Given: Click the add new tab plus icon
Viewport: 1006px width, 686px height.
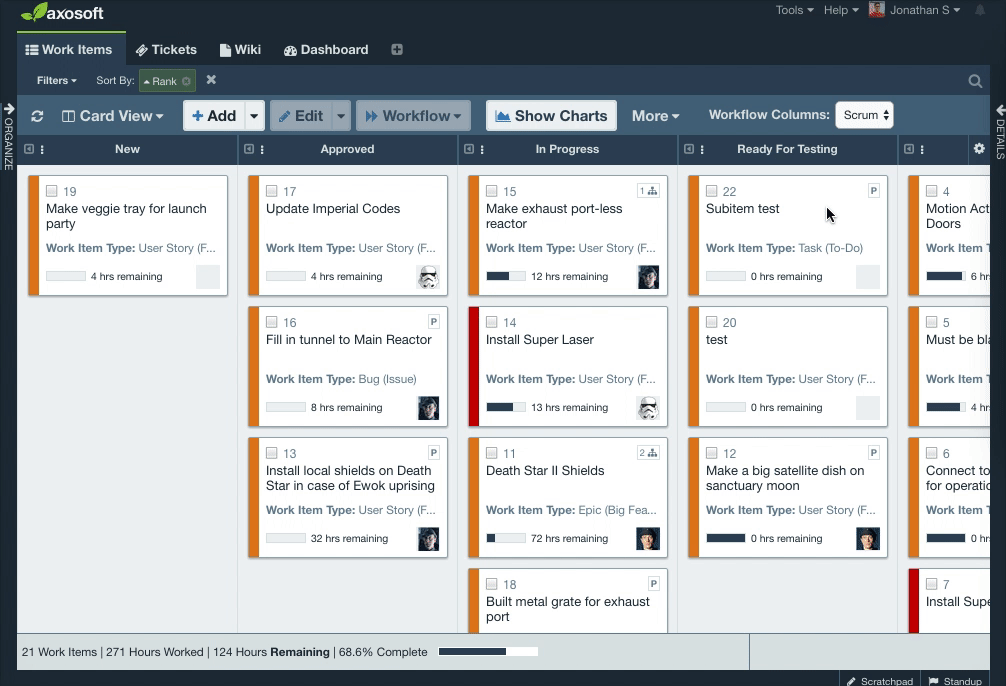Looking at the screenshot, I should [397, 49].
